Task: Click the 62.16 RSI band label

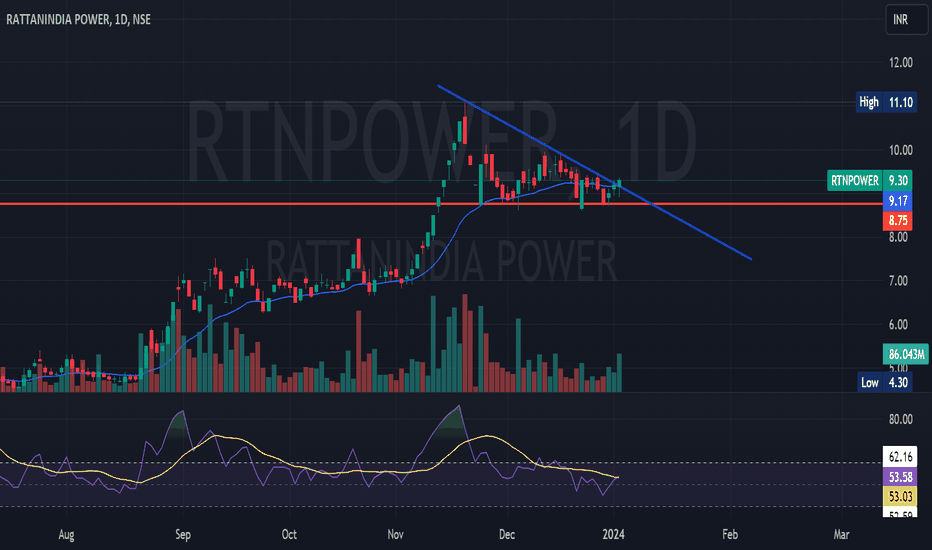Action: click(x=900, y=457)
